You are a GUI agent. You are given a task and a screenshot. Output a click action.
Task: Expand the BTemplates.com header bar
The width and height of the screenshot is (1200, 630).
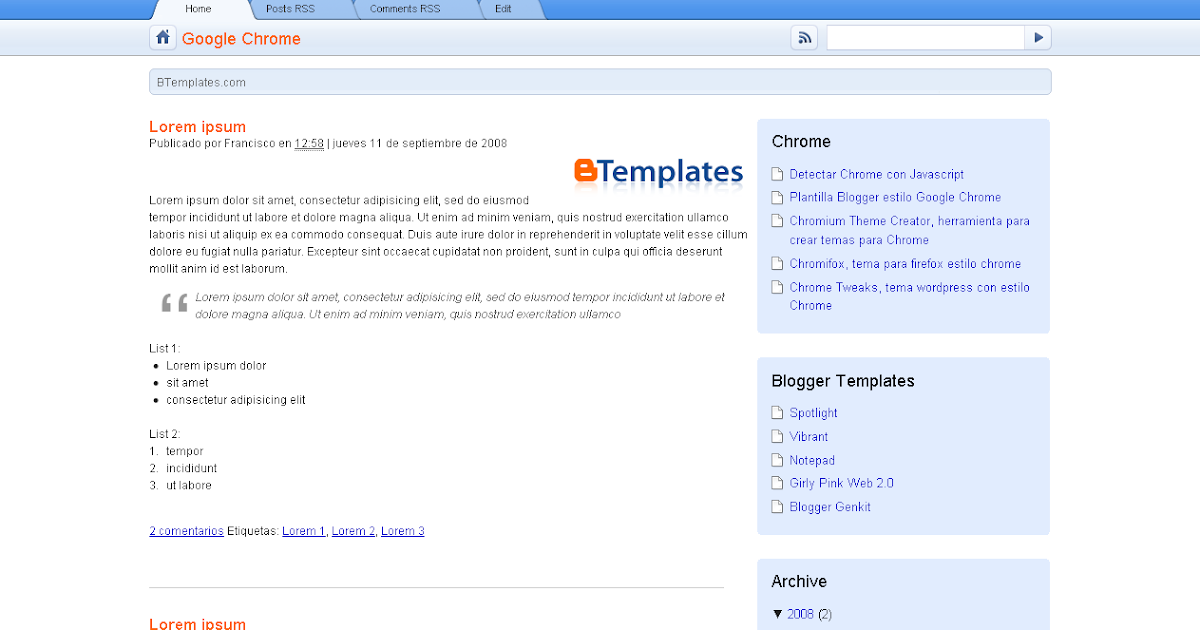(x=600, y=81)
